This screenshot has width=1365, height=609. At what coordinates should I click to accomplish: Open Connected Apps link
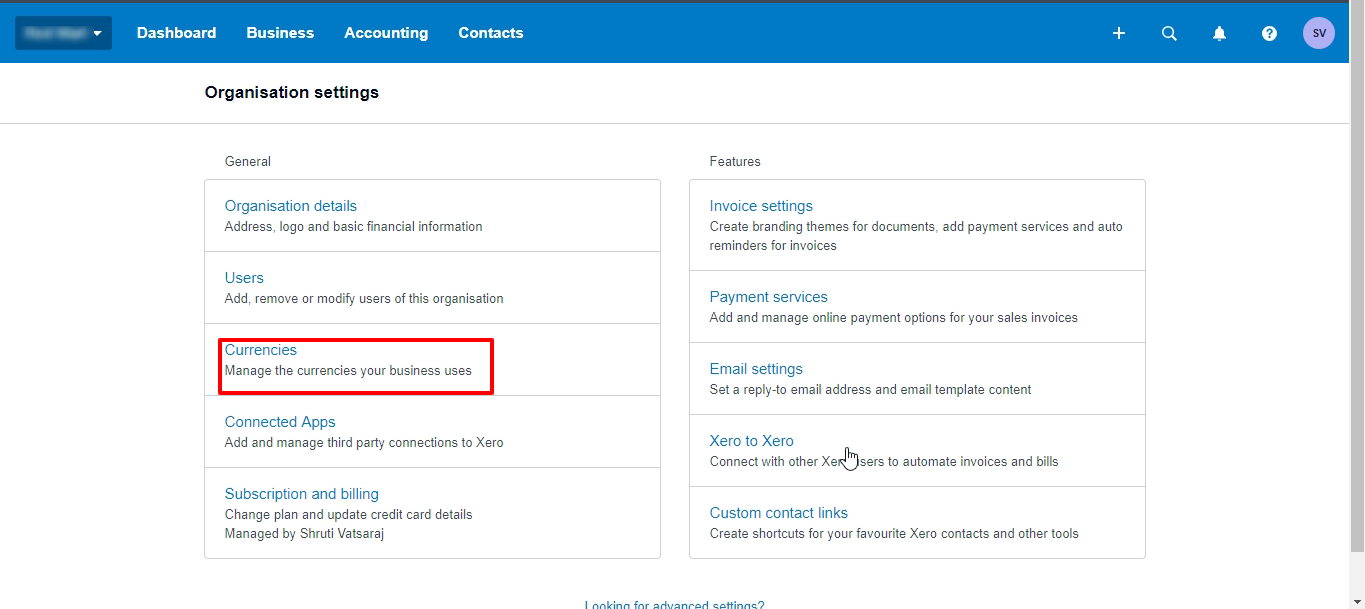click(x=280, y=422)
